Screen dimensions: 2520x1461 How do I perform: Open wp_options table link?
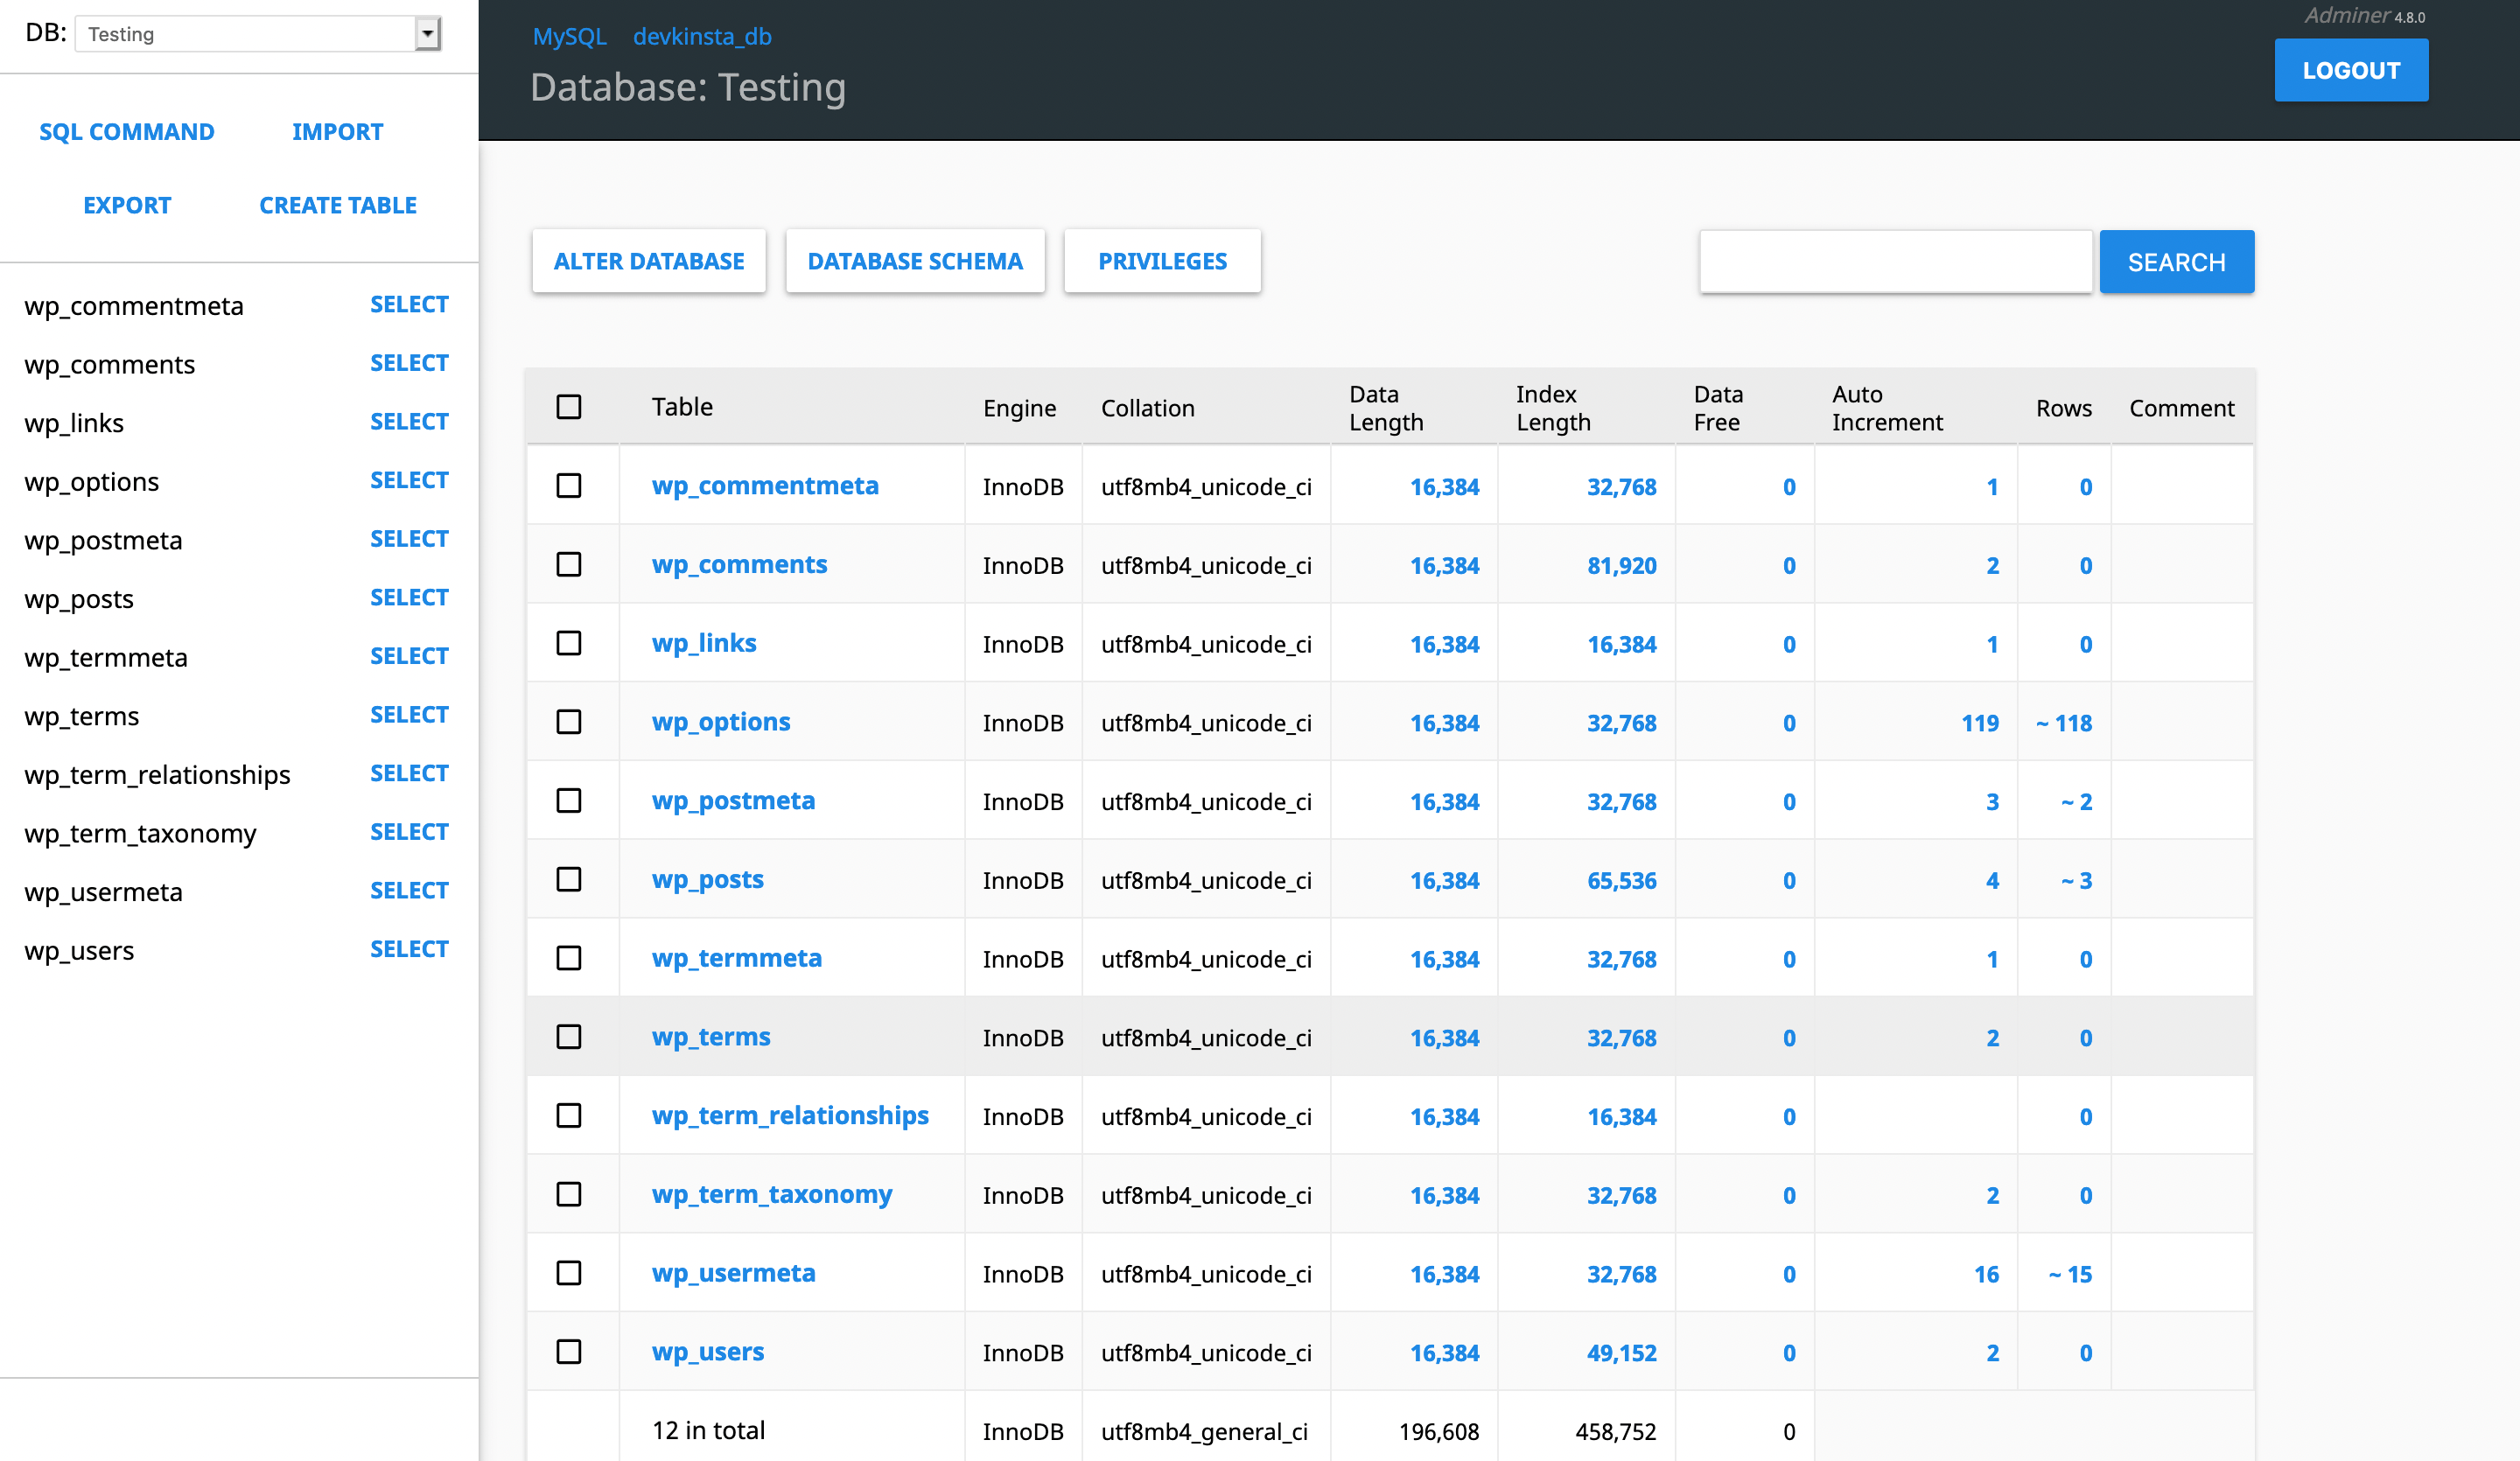tap(720, 720)
